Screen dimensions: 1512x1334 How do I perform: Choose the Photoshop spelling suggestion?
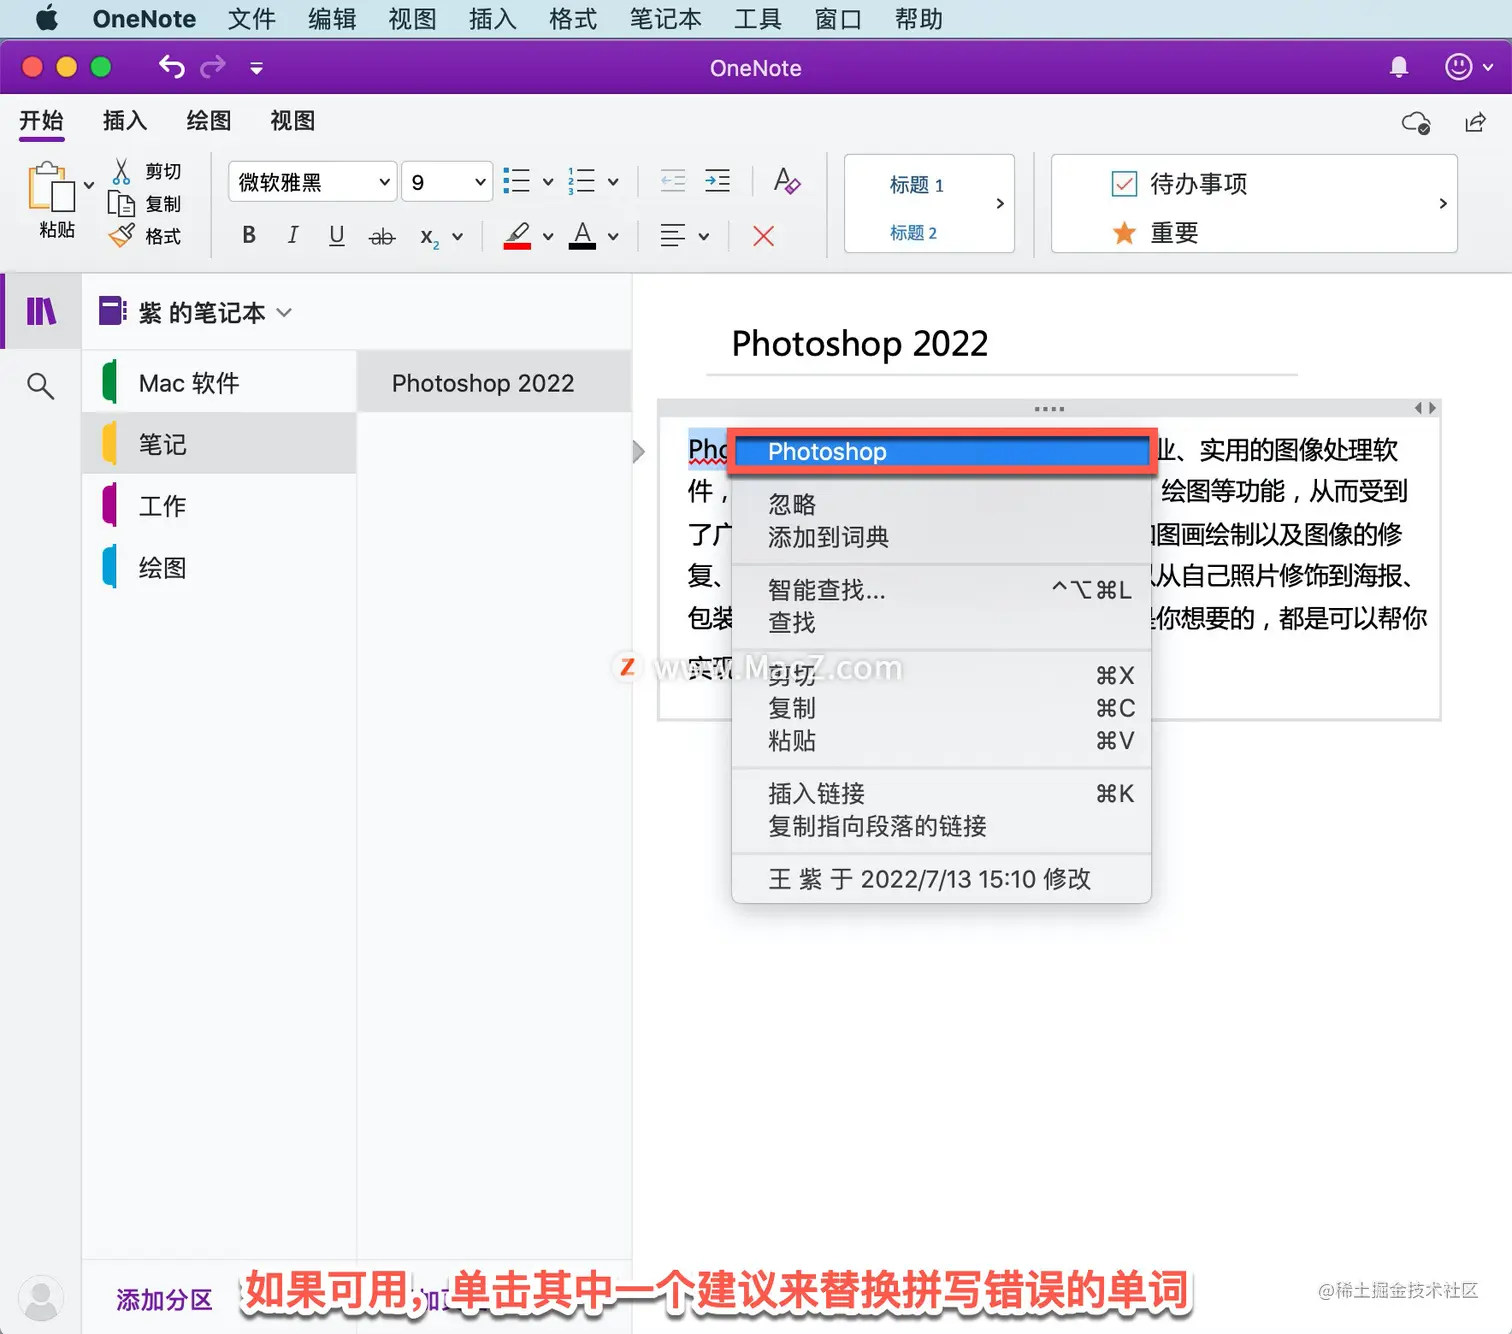point(941,452)
